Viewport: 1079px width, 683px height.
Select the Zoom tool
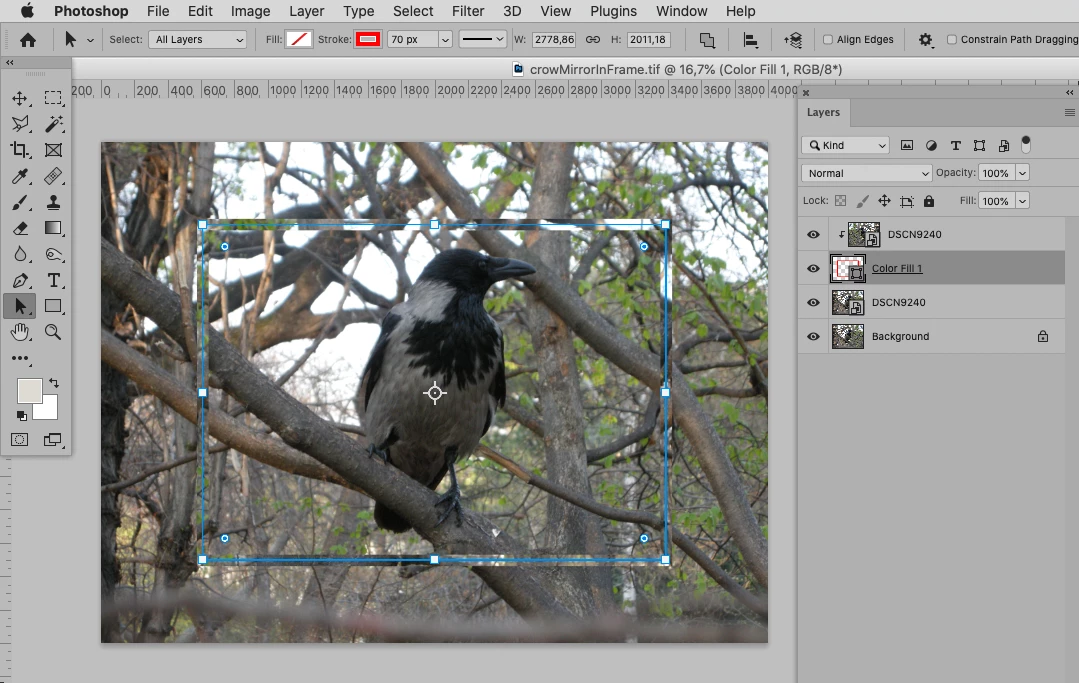[53, 332]
